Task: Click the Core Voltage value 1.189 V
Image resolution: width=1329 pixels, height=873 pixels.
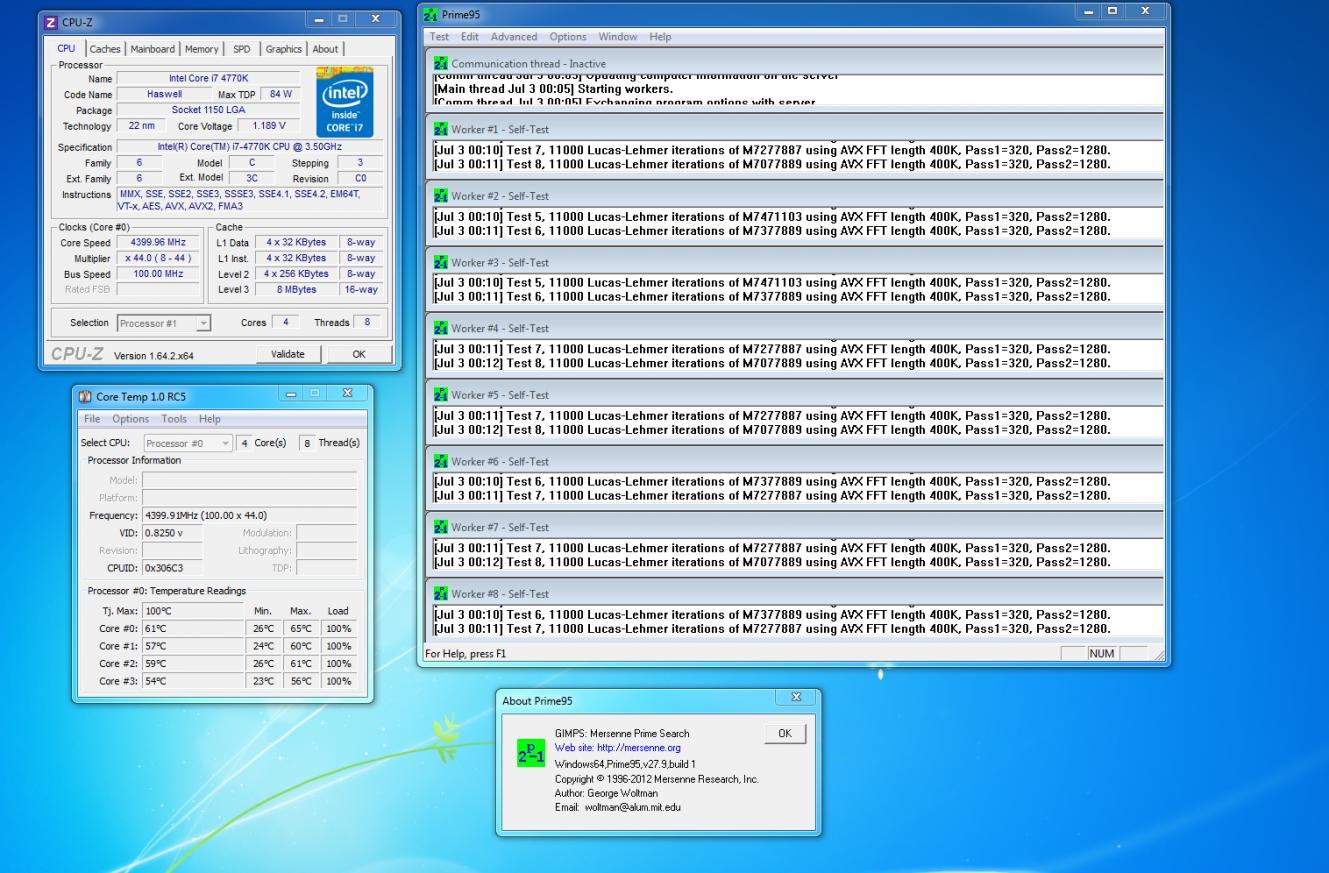Action: tap(268, 126)
